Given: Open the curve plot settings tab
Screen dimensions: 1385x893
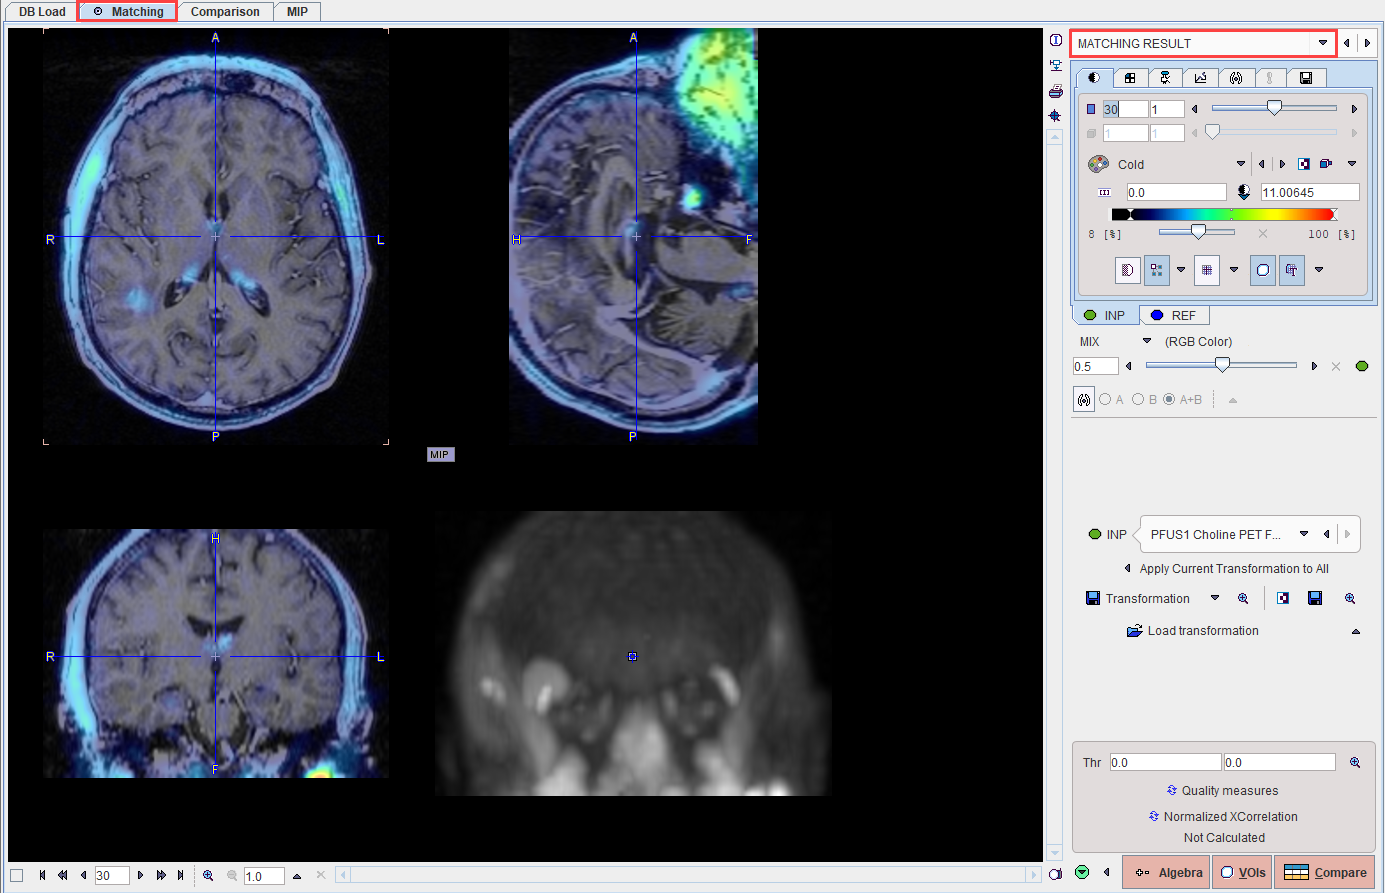Looking at the screenshot, I should pos(1200,78).
